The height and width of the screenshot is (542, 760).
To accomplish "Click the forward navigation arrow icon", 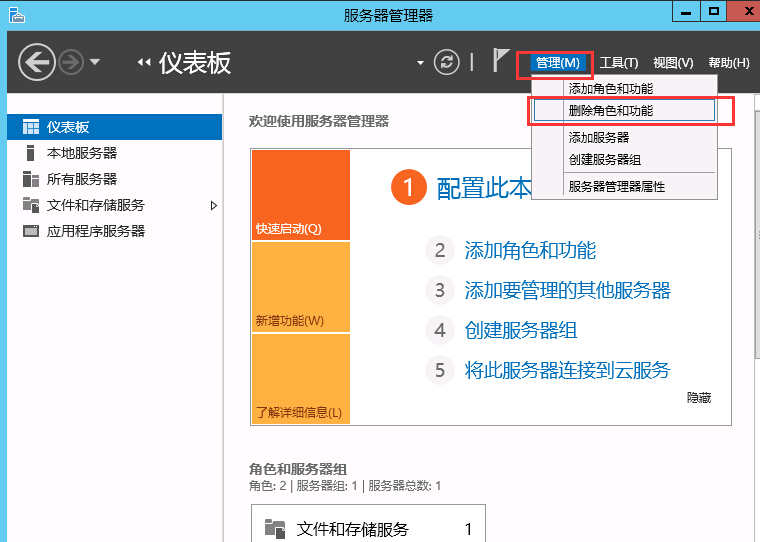I will coord(71,62).
